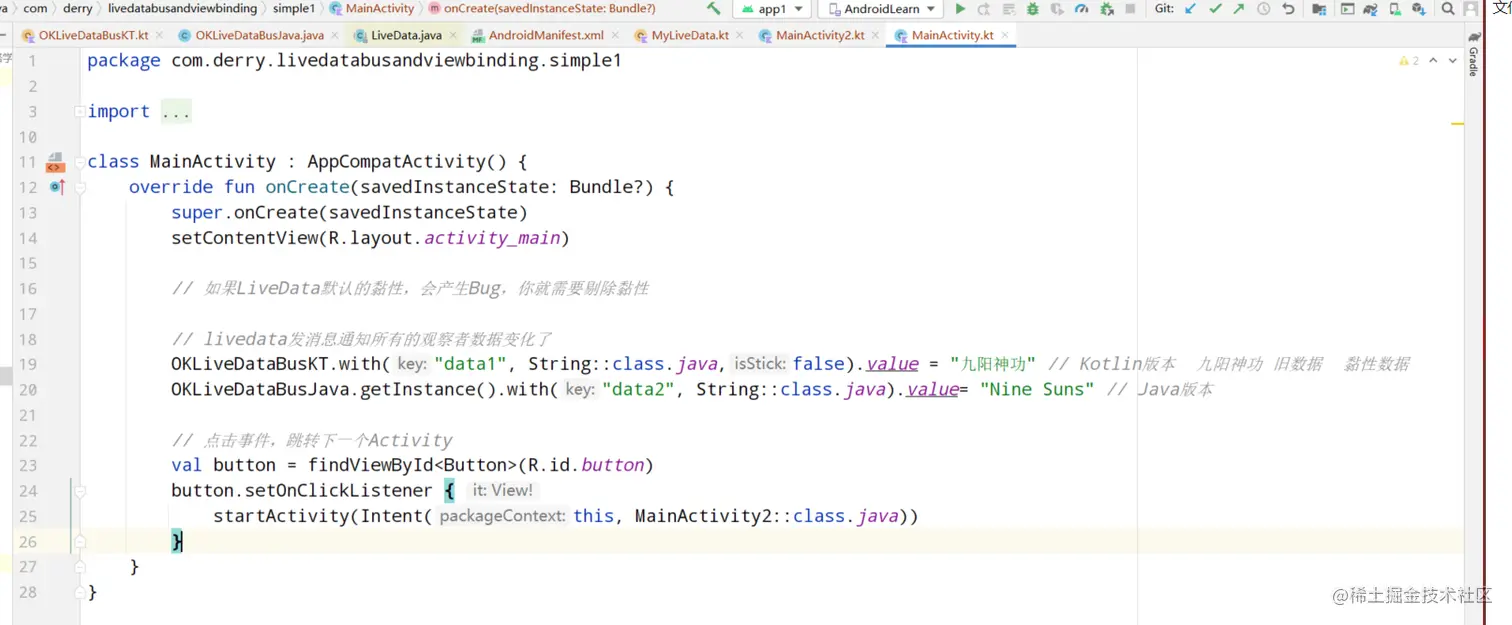Screen dimensions: 1512x625
Task: Git Update Project blue arrow icon
Action: coord(1190,9)
